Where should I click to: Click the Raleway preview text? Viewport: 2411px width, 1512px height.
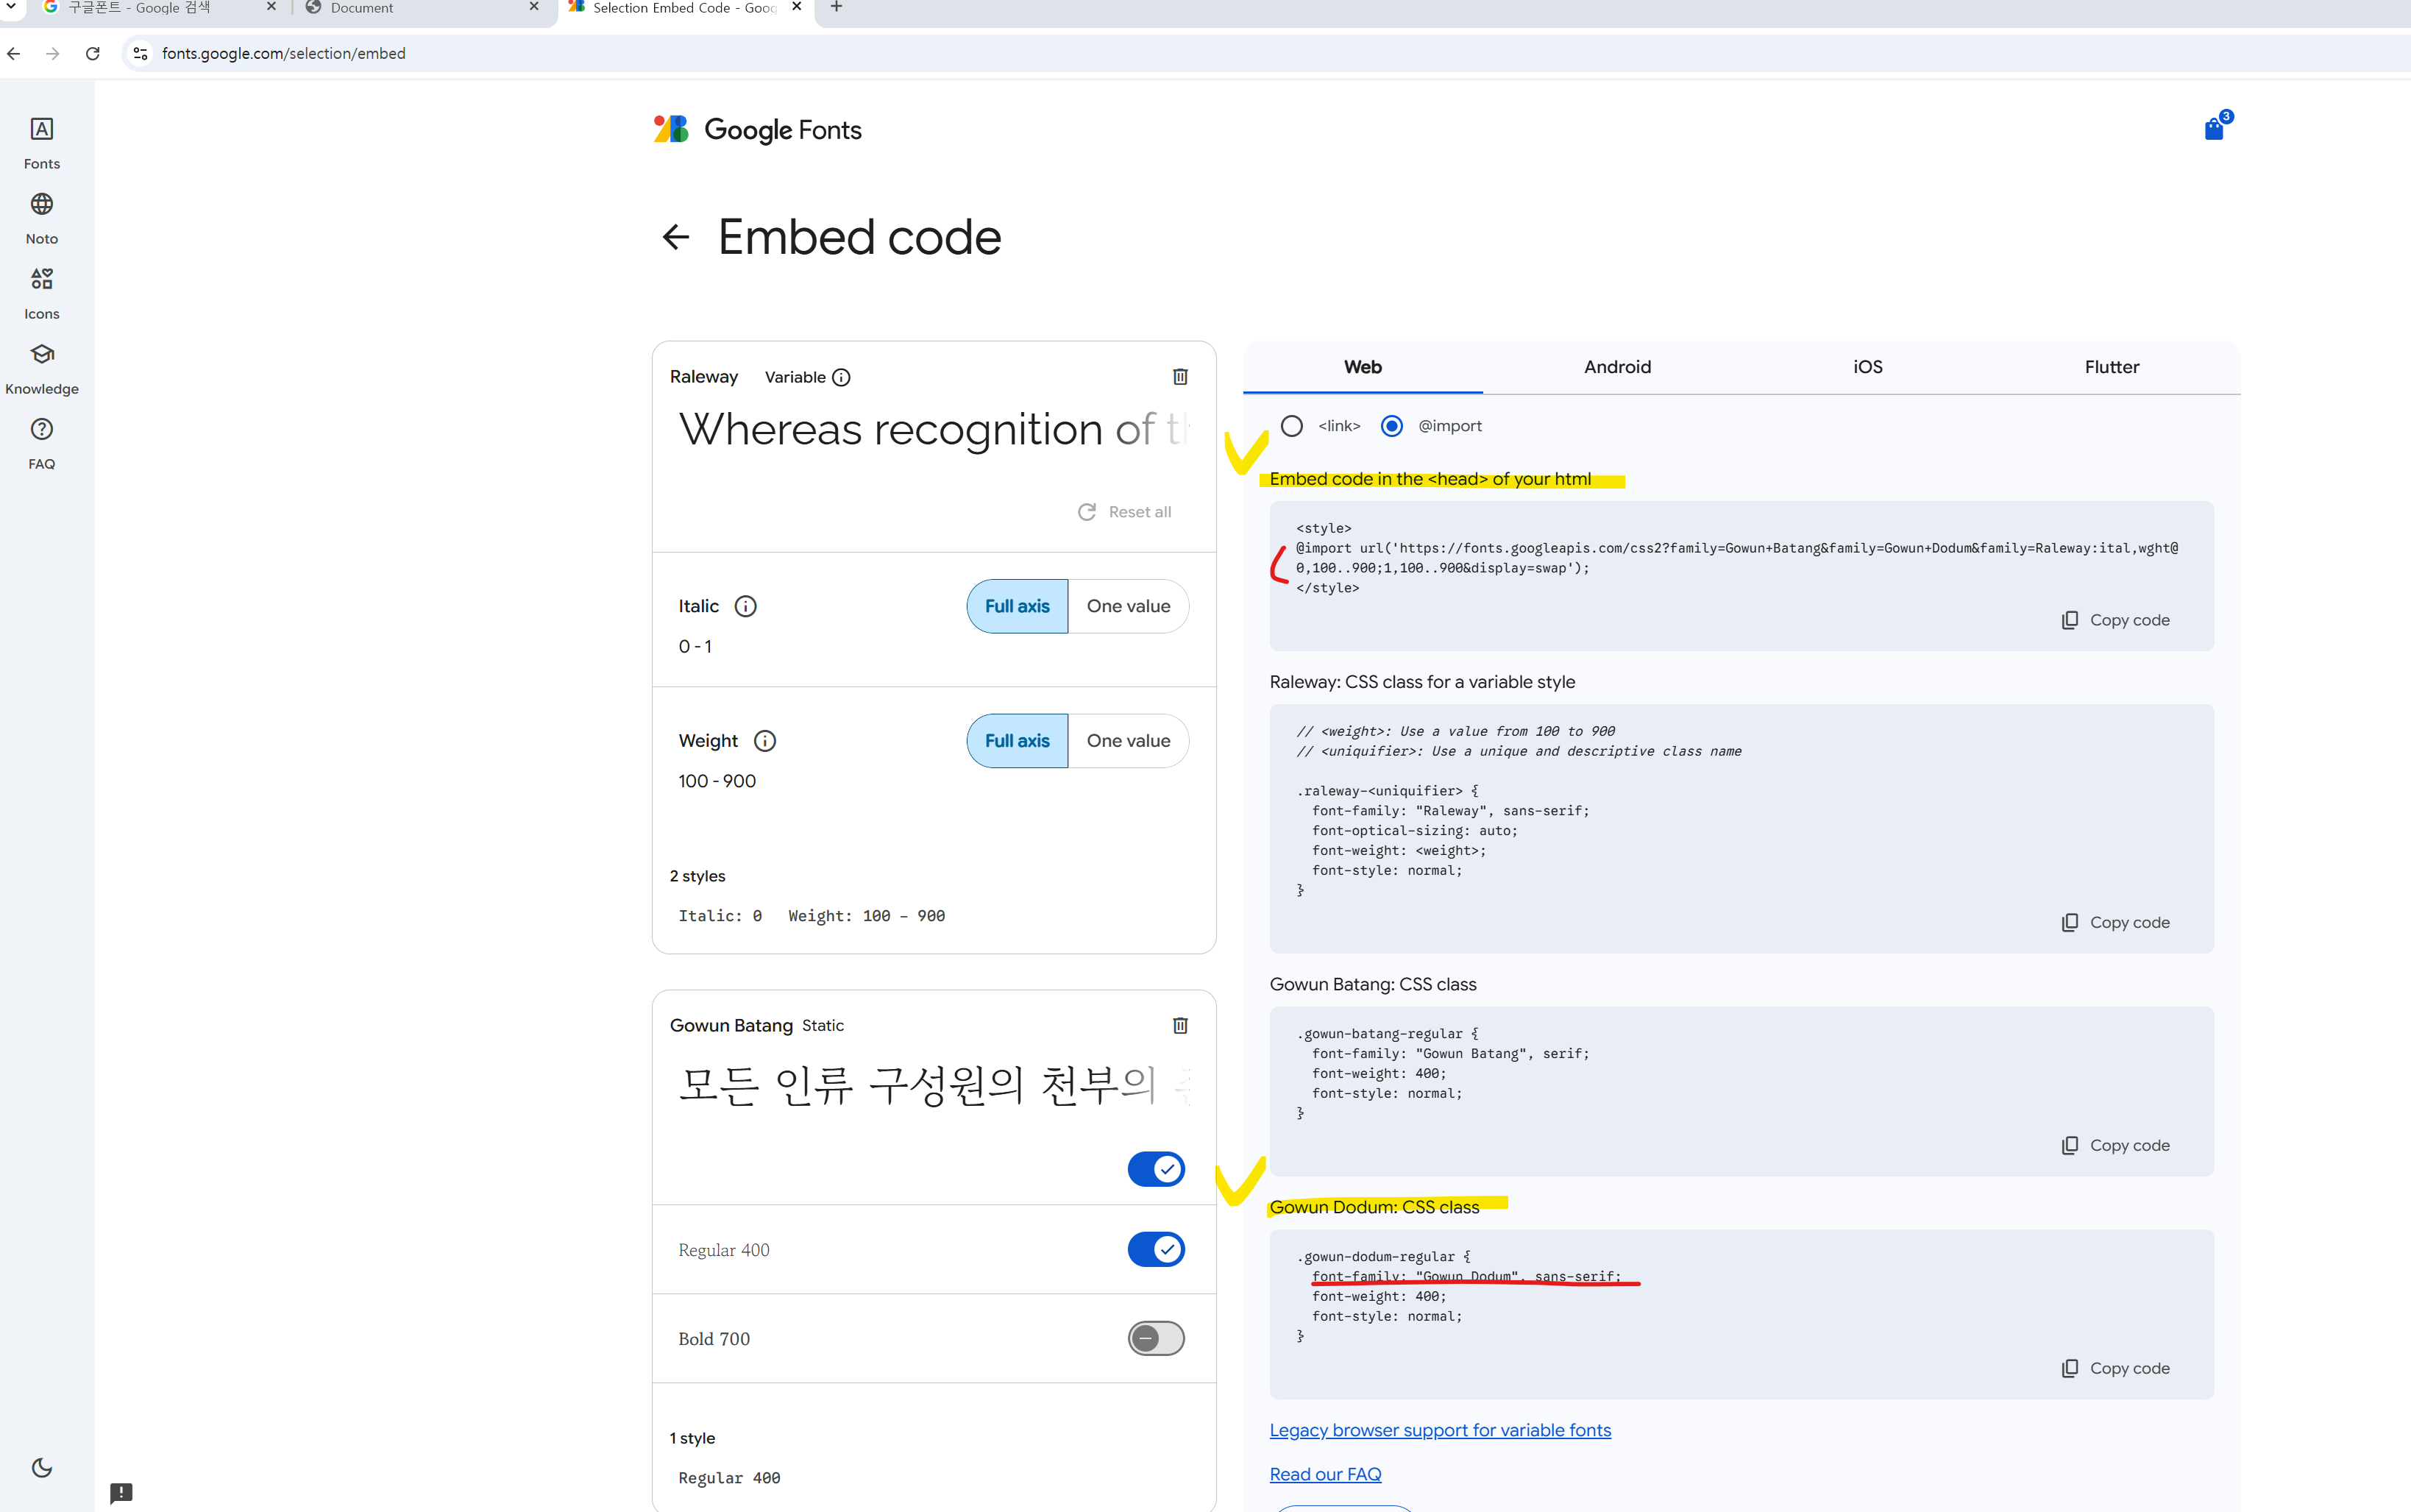click(934, 430)
